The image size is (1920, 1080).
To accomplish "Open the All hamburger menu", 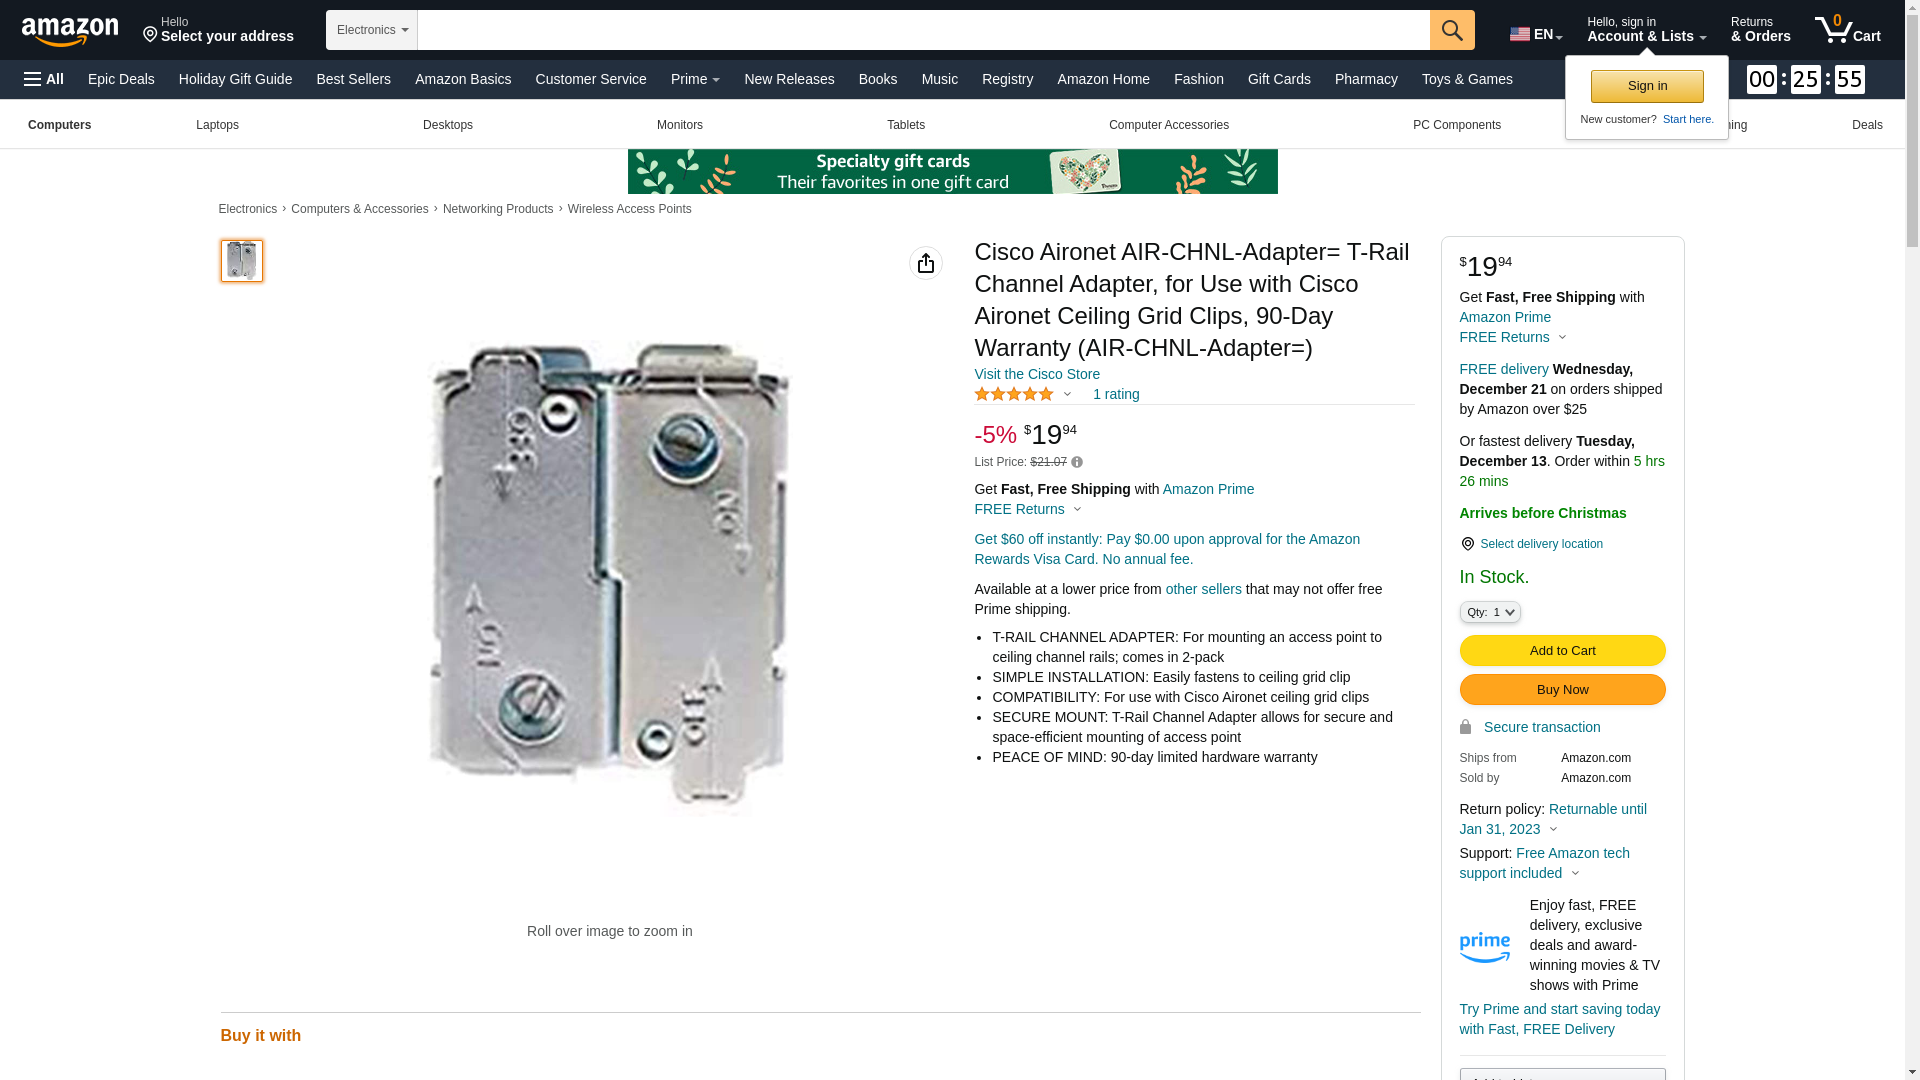I will coord(44,79).
